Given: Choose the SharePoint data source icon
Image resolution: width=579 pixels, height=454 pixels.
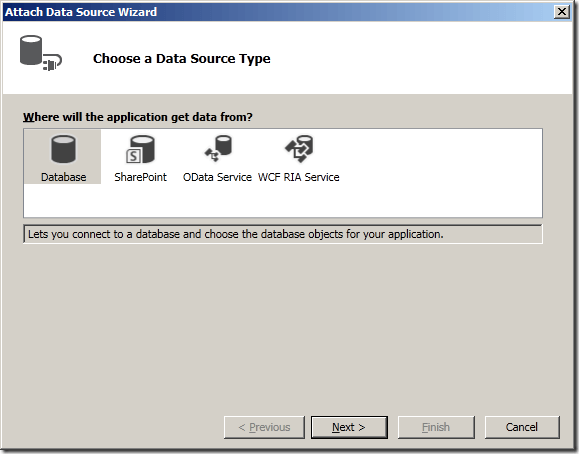Looking at the screenshot, I should (140, 149).
